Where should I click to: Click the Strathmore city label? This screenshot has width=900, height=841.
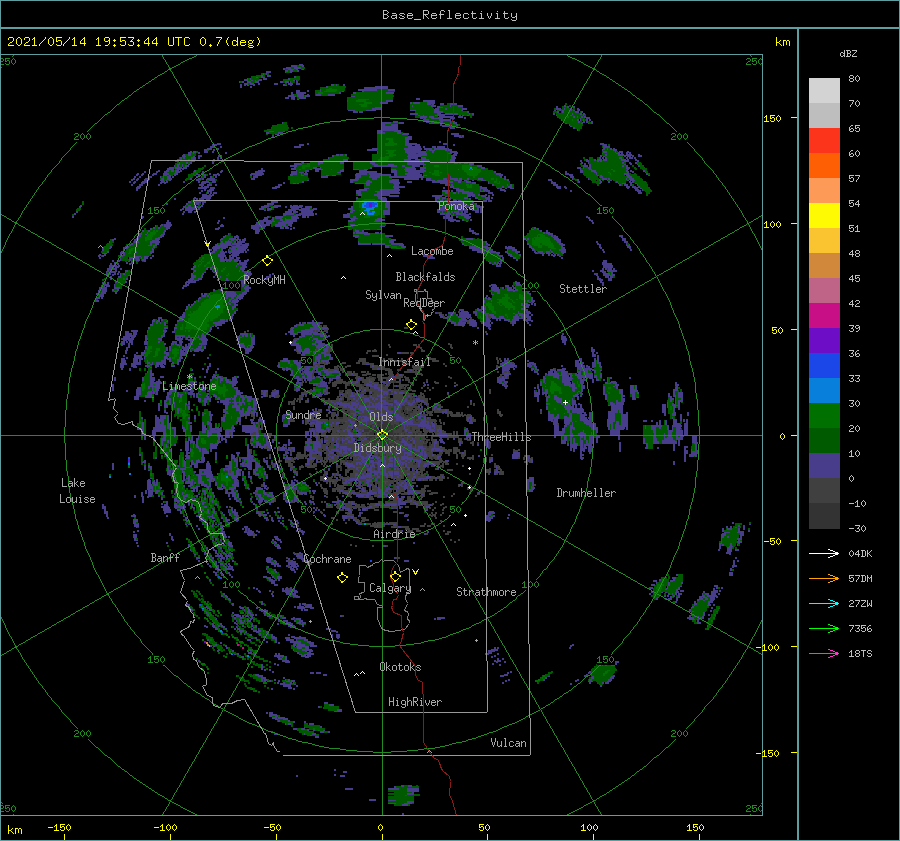(x=486, y=592)
